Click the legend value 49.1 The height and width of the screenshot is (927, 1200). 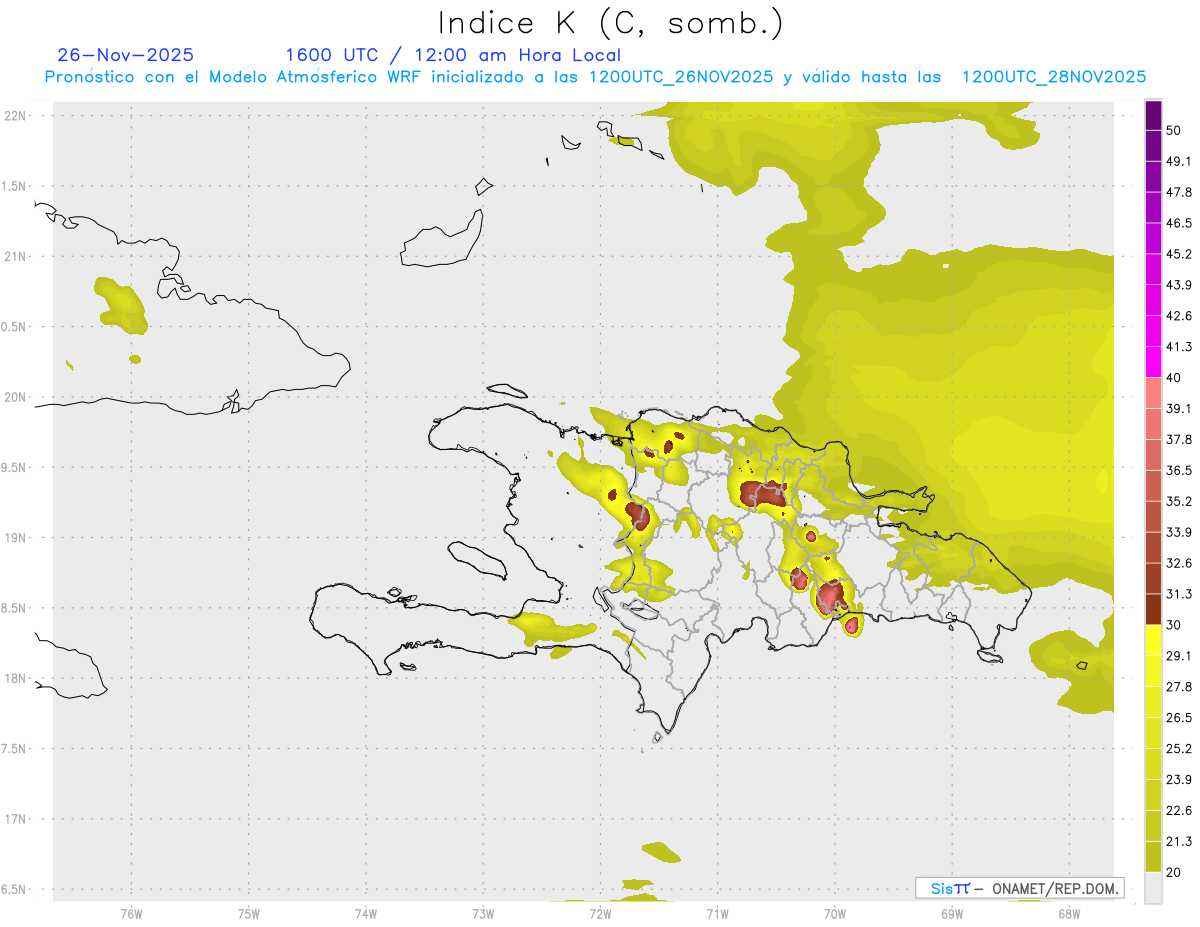tap(1179, 161)
